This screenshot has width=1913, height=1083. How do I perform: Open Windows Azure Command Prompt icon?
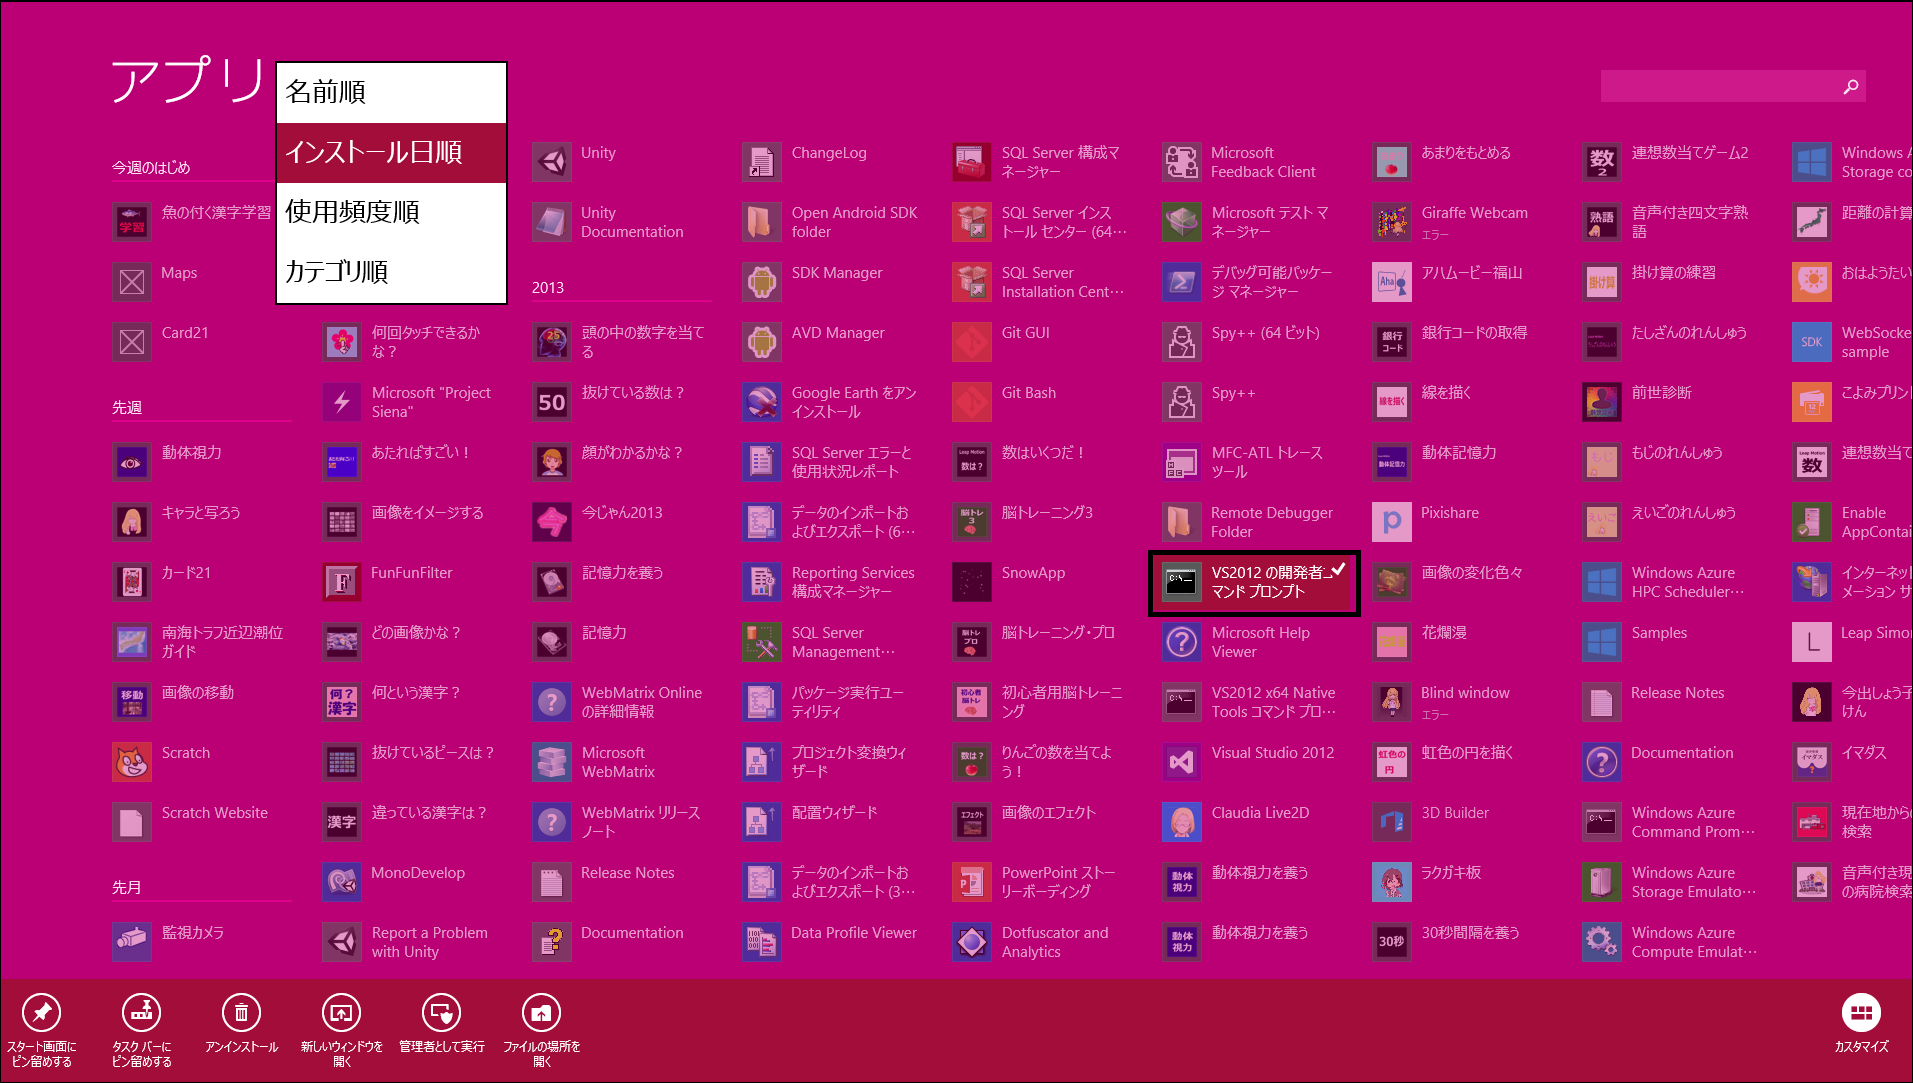point(1602,822)
